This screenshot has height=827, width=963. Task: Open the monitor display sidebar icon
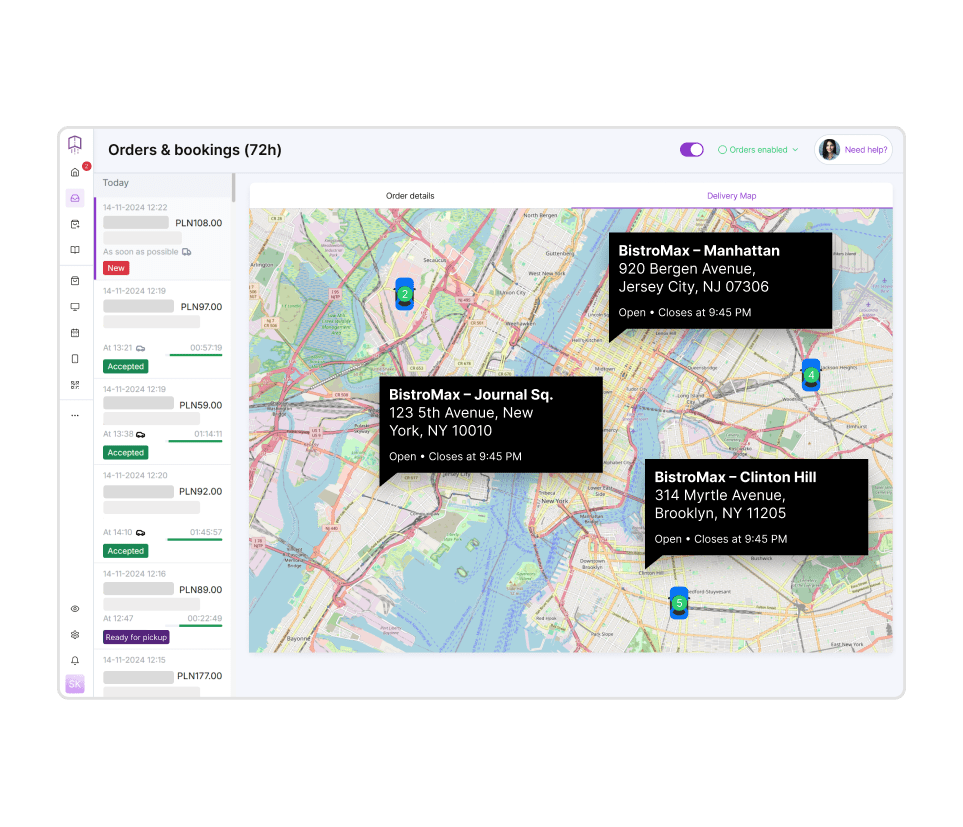75,307
